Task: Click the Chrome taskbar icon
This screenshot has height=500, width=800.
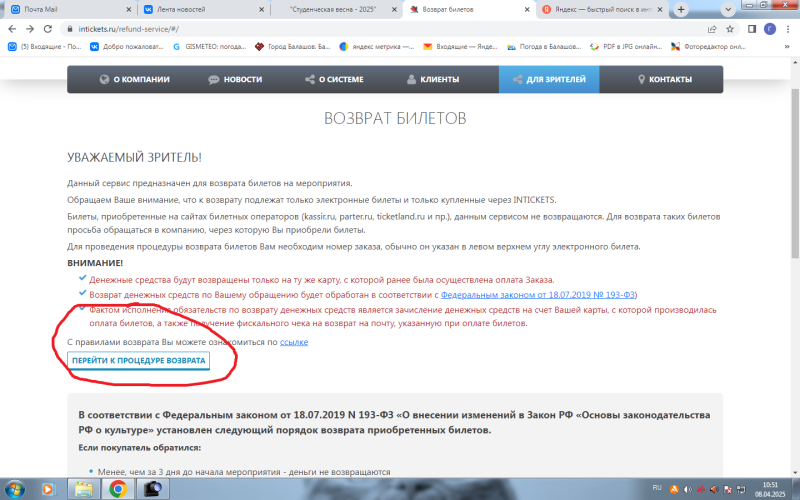Action: (118, 489)
